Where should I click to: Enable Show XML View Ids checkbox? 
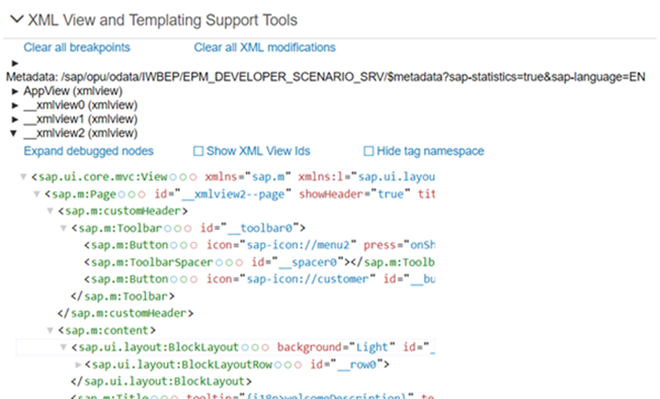[198, 151]
